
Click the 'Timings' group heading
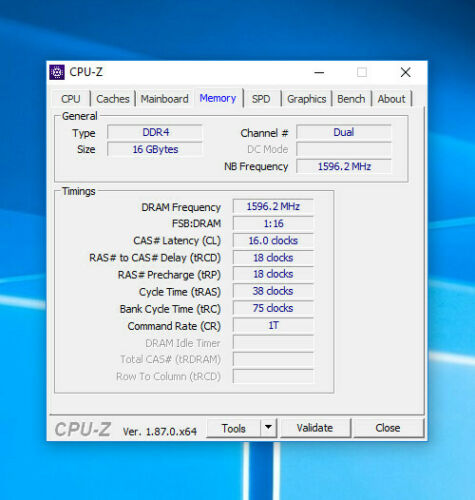tap(79, 191)
